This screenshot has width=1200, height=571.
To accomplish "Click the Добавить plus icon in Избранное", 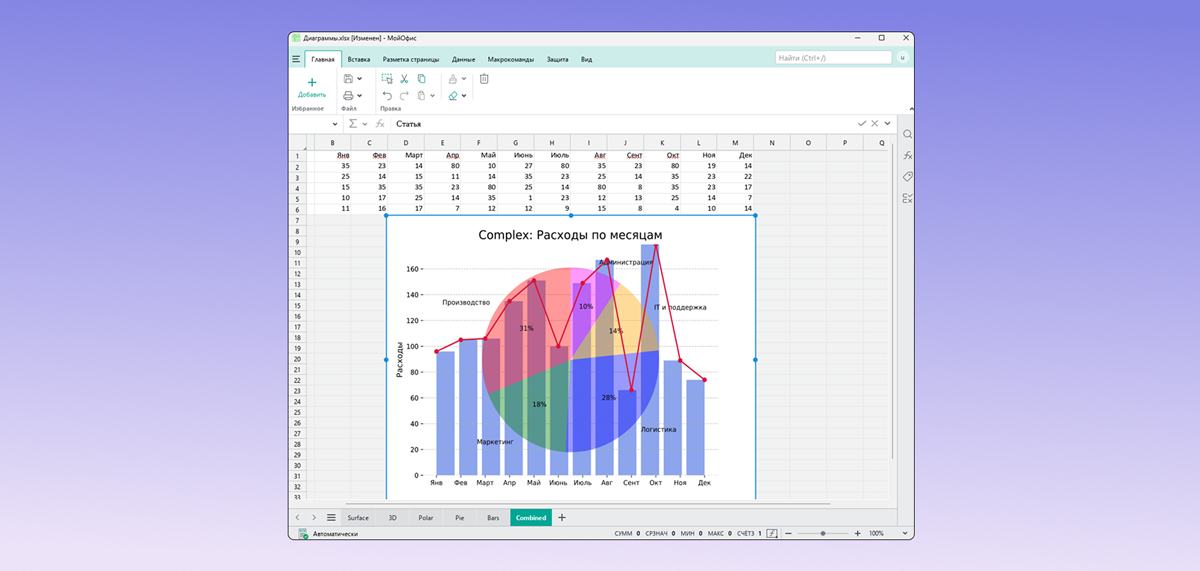I will [x=312, y=83].
